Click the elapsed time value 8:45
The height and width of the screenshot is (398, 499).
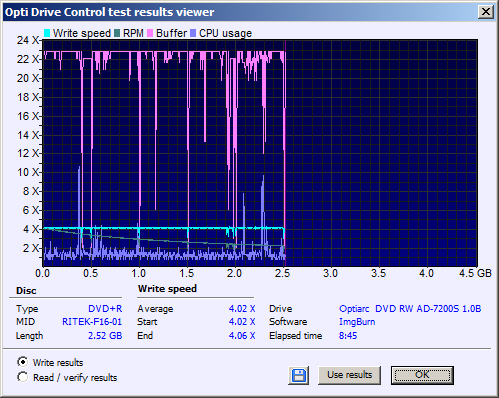point(348,335)
